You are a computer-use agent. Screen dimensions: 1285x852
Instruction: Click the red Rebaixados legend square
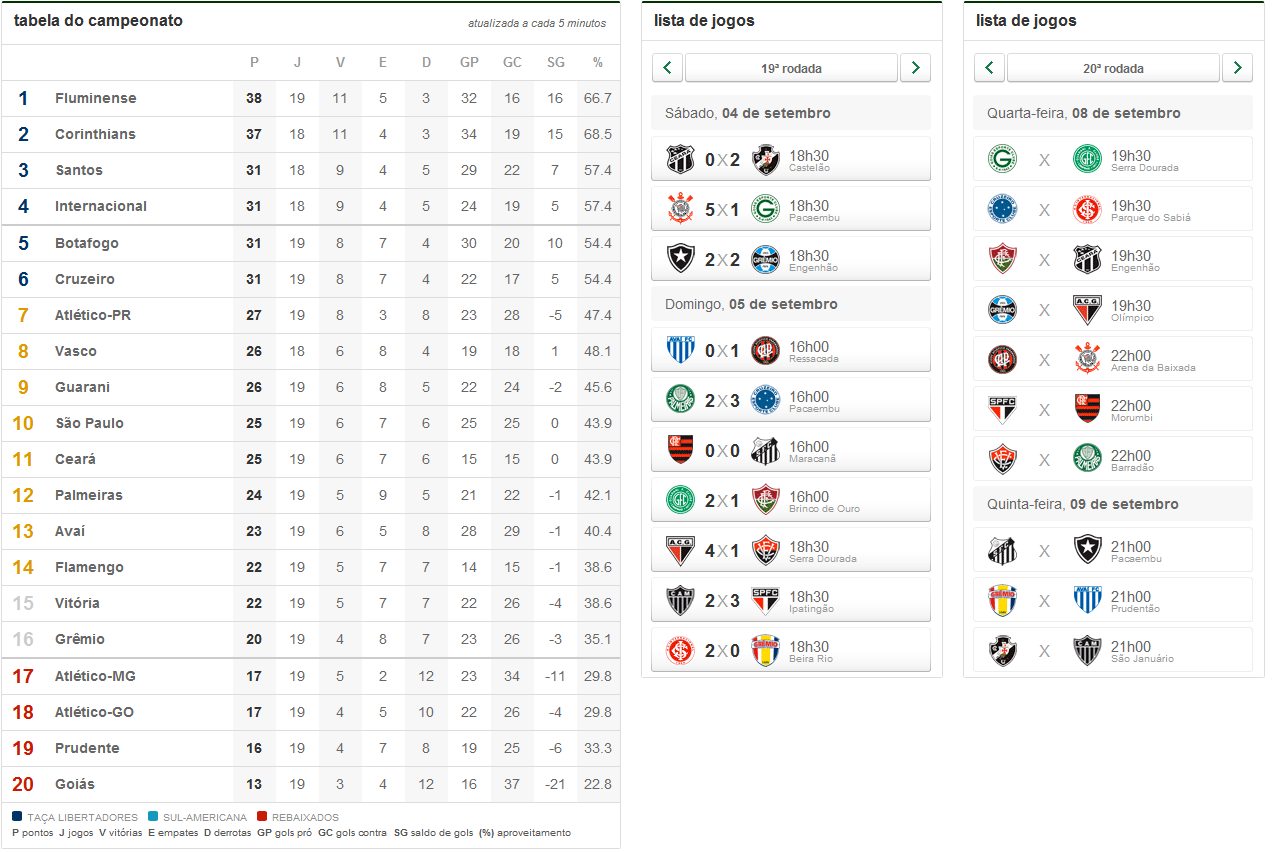tap(262, 817)
